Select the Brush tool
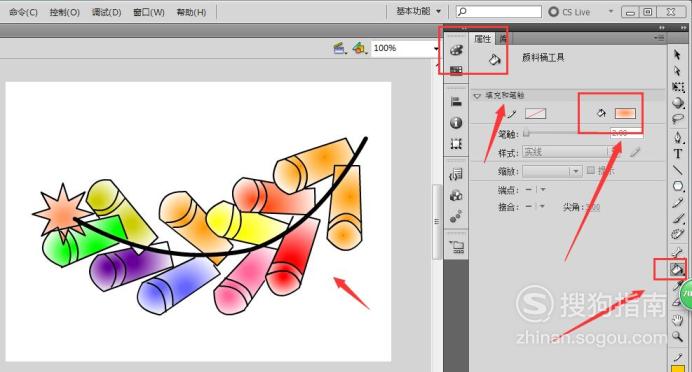The width and height of the screenshot is (692, 372). click(677, 218)
